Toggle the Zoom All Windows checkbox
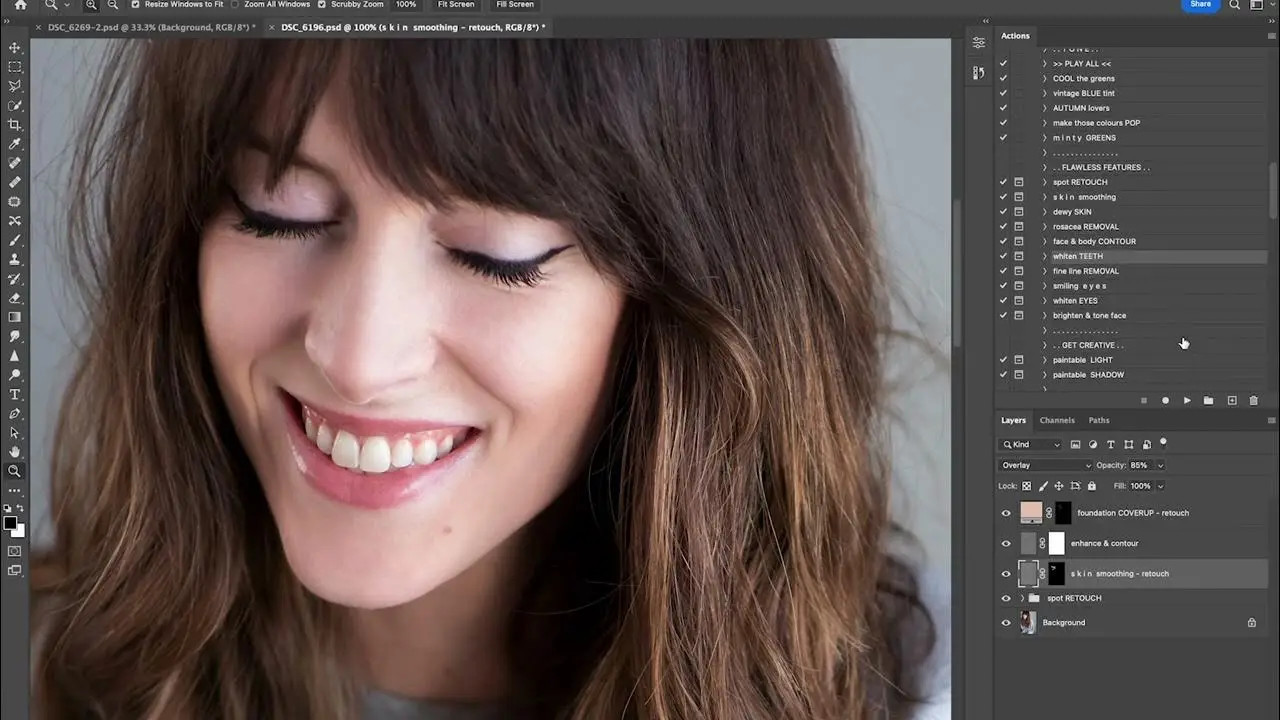The width and height of the screenshot is (1280, 720). [234, 4]
